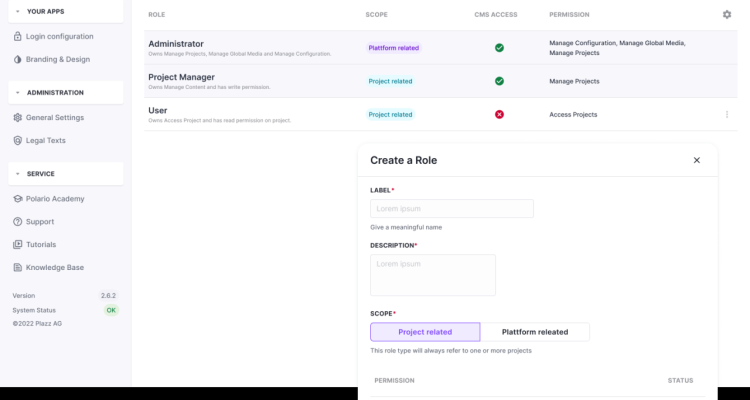Open General Settings from sidebar
The width and height of the screenshot is (750, 400).
point(55,118)
